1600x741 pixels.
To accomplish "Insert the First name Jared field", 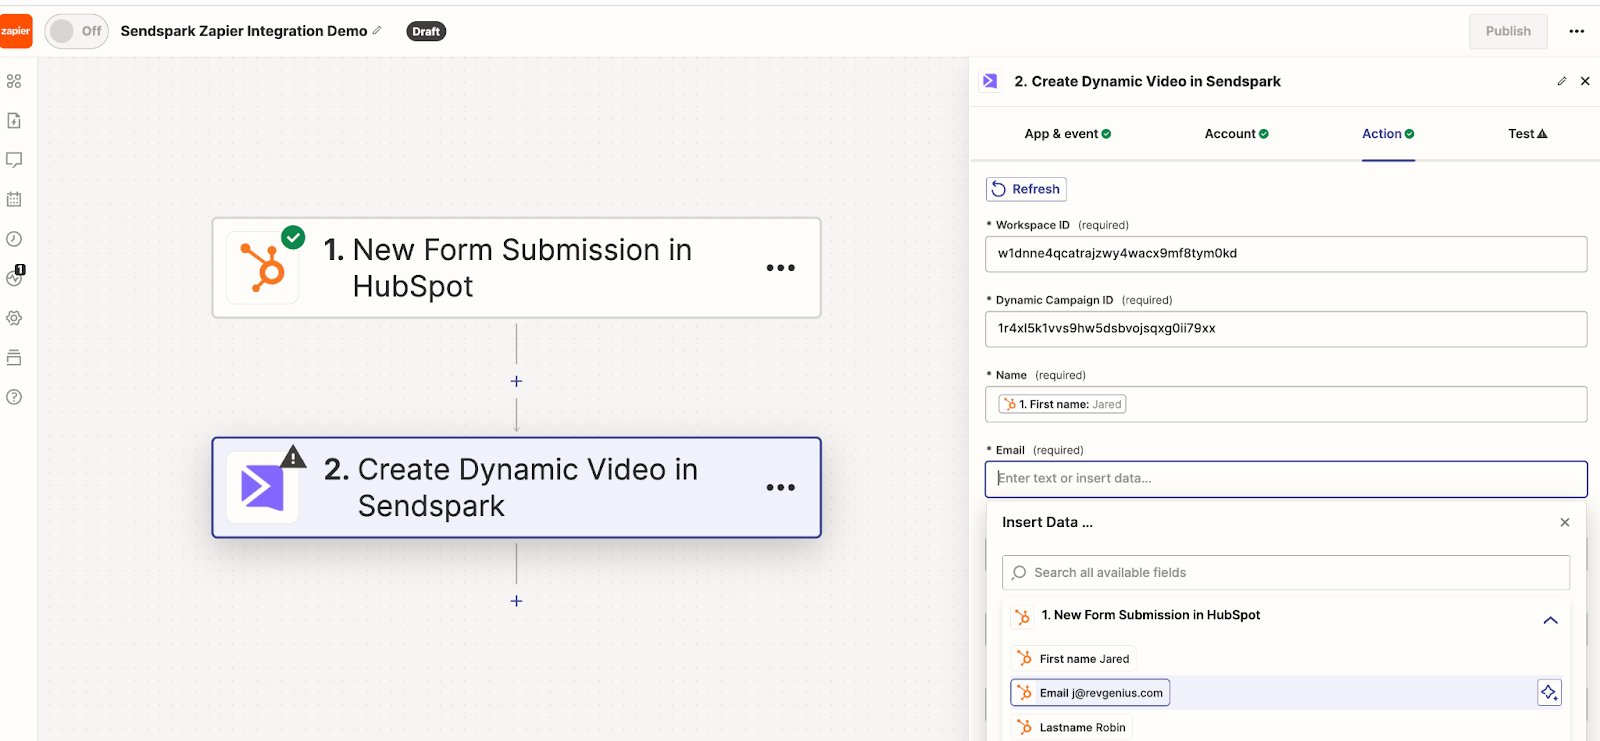I will [x=1075, y=659].
